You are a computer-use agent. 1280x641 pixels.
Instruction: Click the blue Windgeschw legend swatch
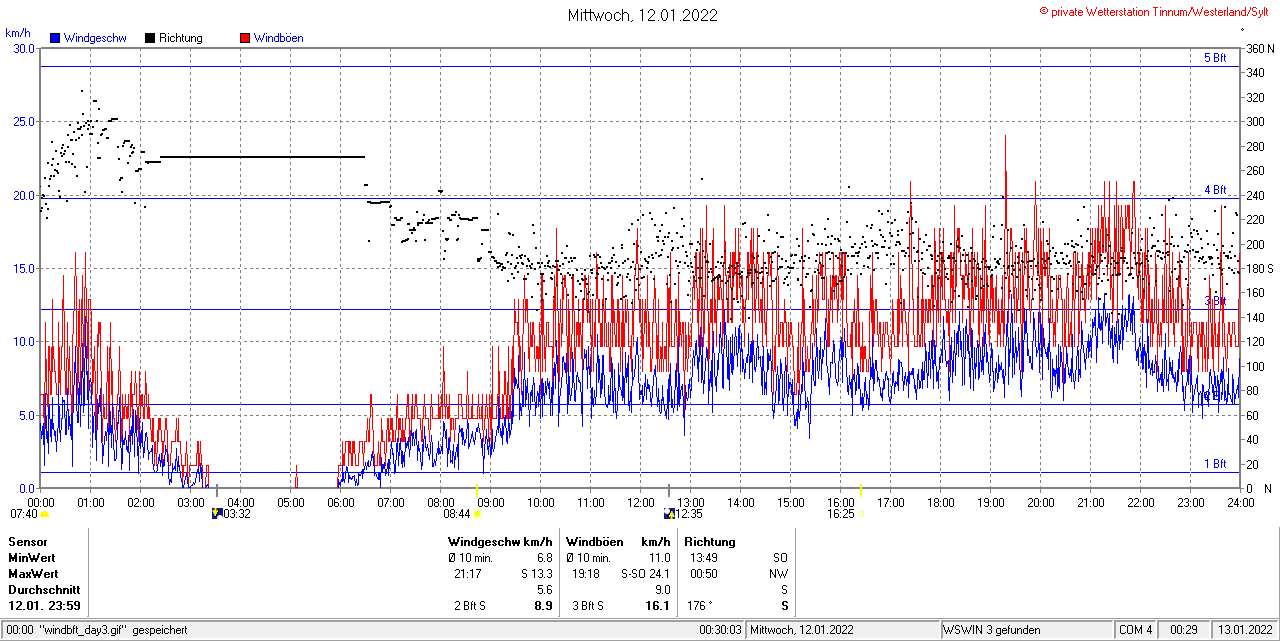[x=55, y=38]
